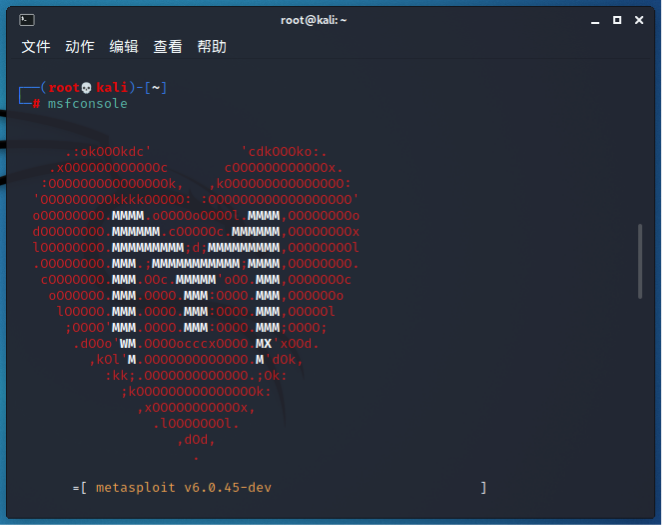Viewport: 662px width, 525px height.
Task: Open the 文件 menu
Action: [36, 46]
